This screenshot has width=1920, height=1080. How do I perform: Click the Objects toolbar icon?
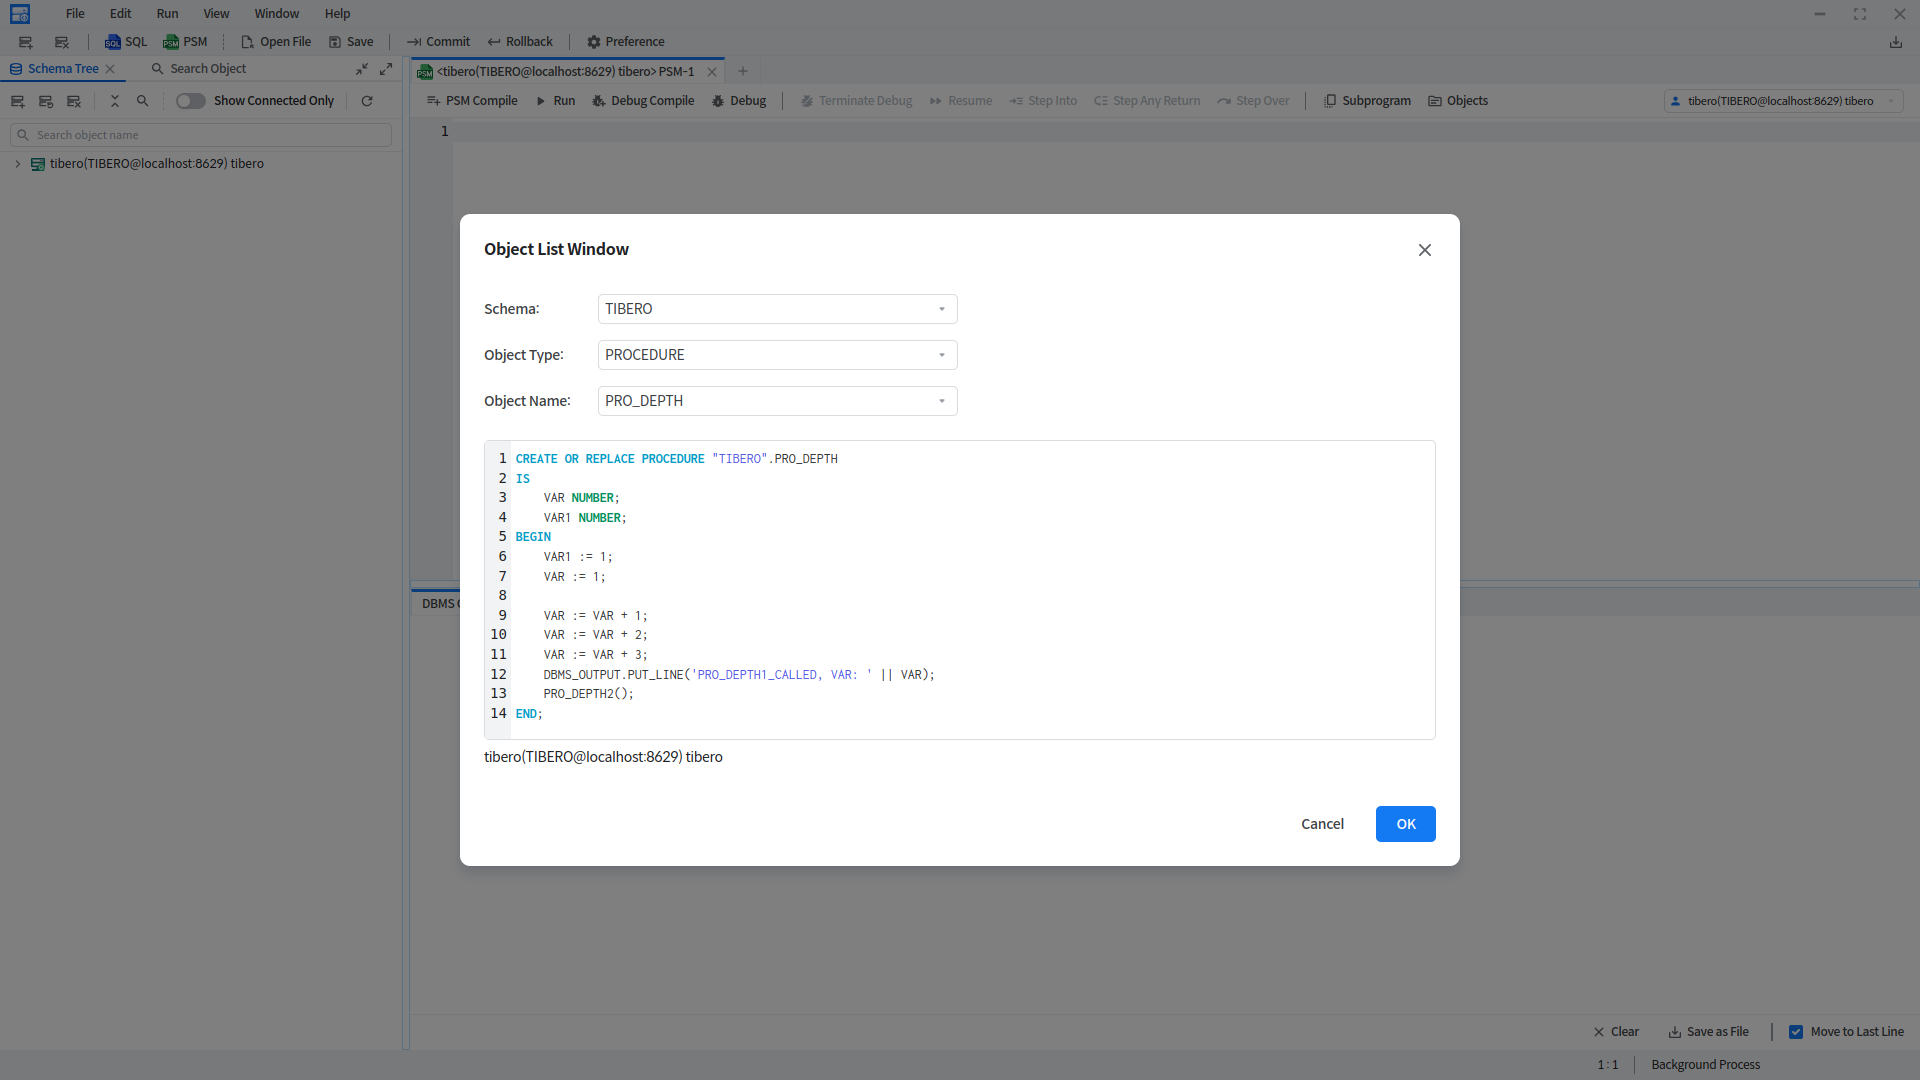1435,101
